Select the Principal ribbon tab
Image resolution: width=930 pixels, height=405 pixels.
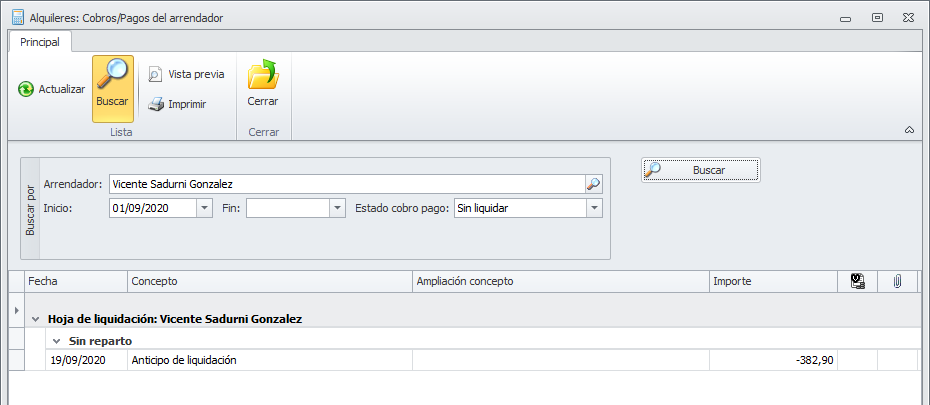pos(40,42)
